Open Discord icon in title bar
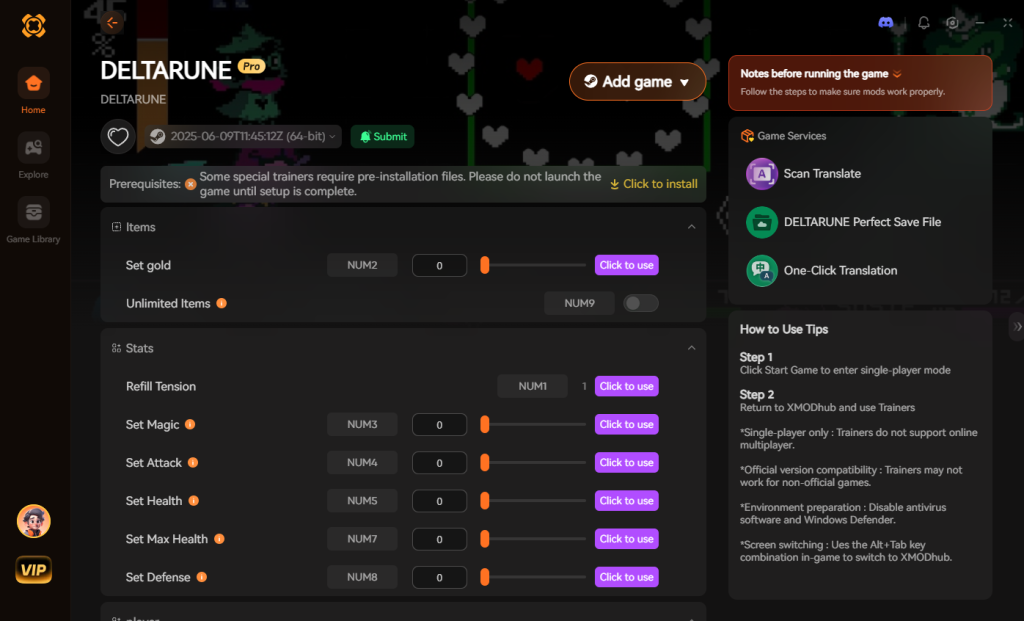This screenshot has width=1024, height=621. pyautogui.click(x=886, y=23)
